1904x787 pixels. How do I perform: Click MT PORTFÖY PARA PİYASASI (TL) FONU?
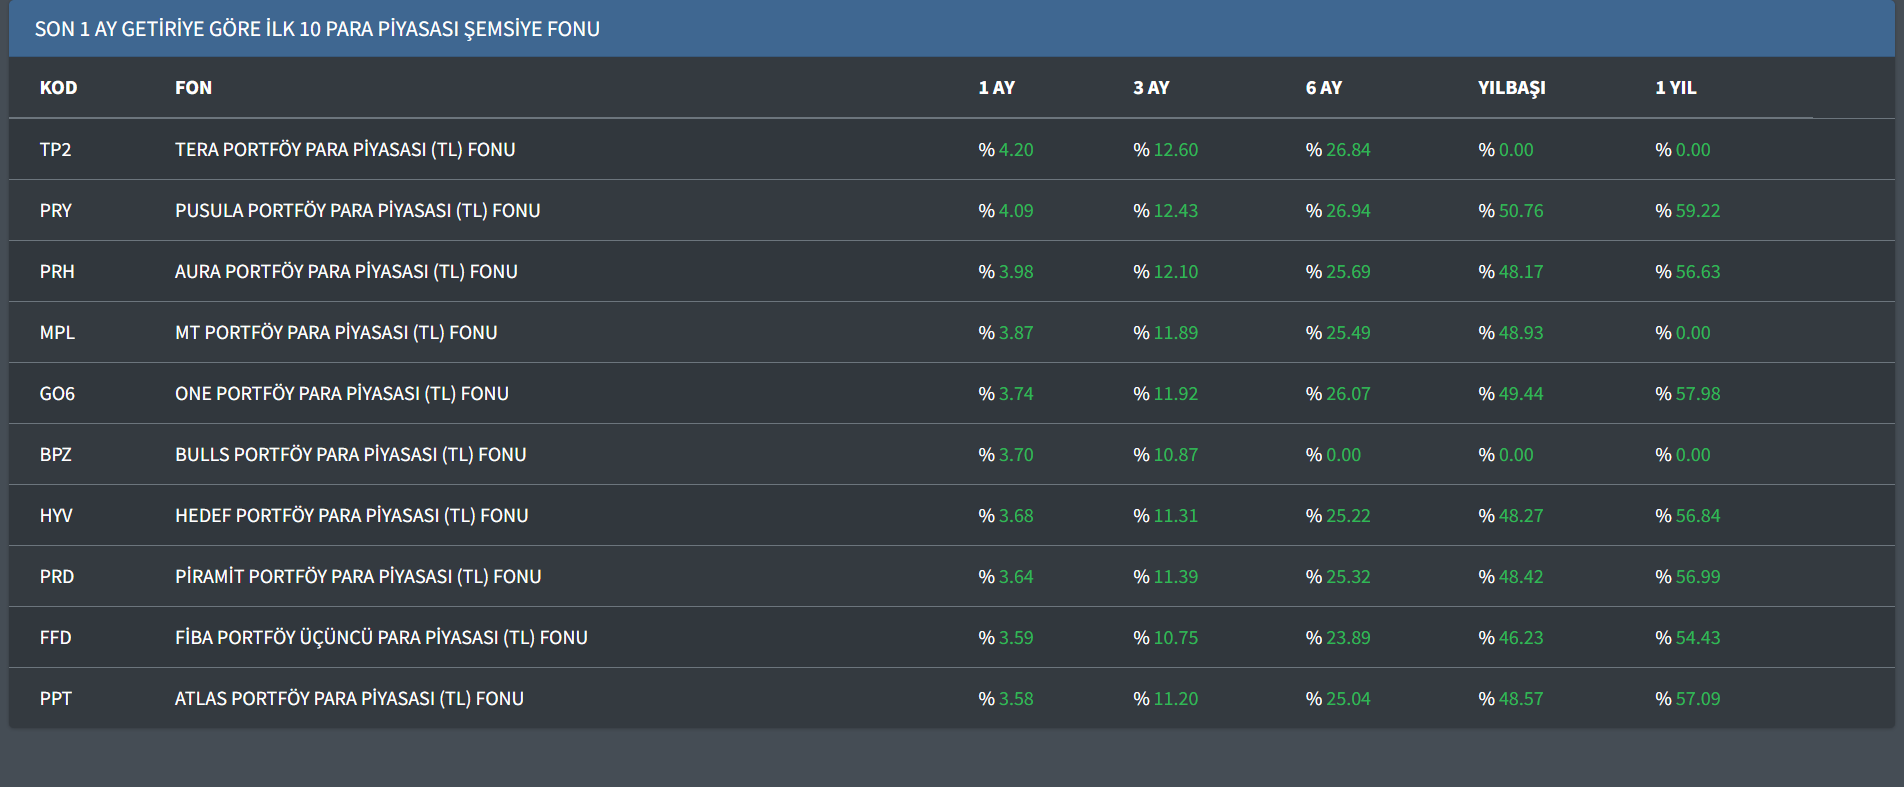point(336,333)
